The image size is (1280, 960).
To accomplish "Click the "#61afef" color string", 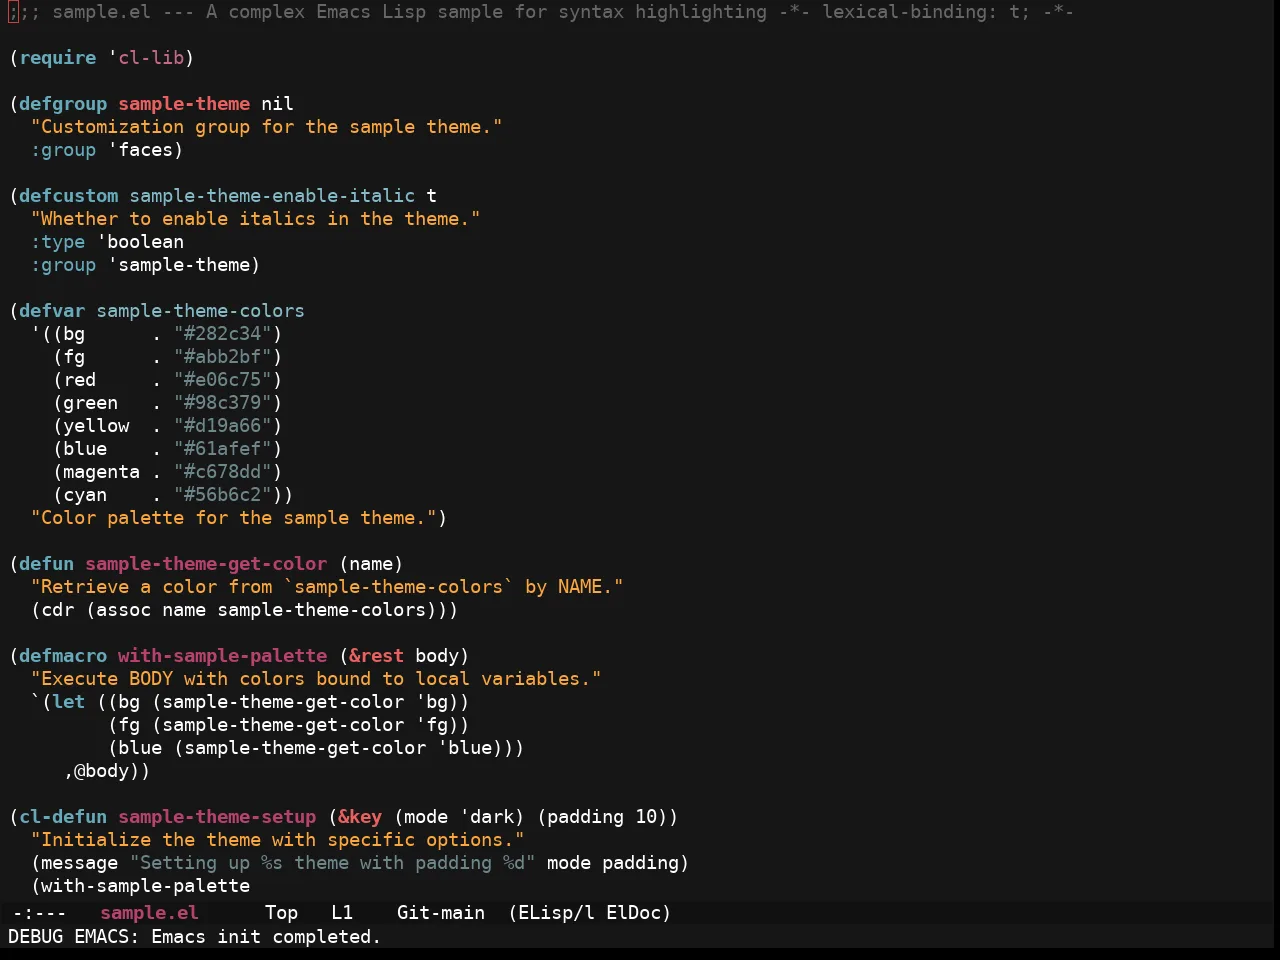I will (x=223, y=449).
